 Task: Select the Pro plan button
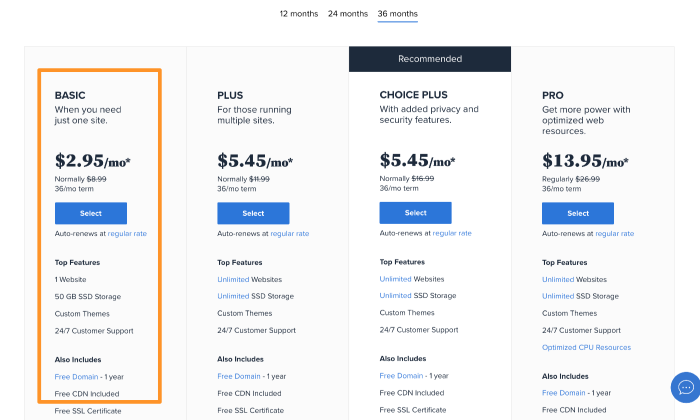(x=578, y=213)
